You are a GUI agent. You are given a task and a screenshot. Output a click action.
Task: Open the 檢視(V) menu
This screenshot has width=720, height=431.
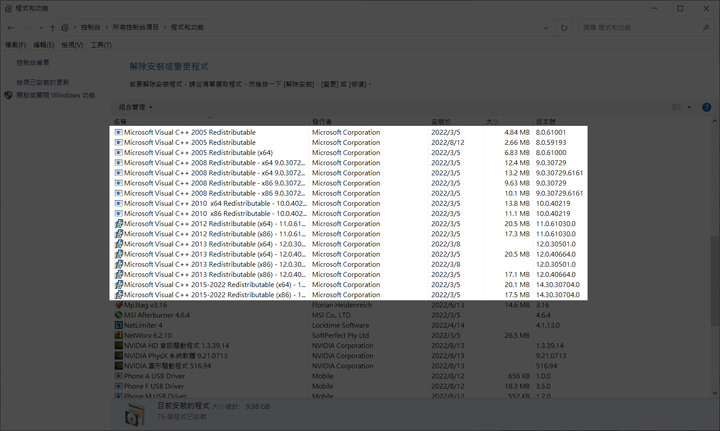coord(72,45)
